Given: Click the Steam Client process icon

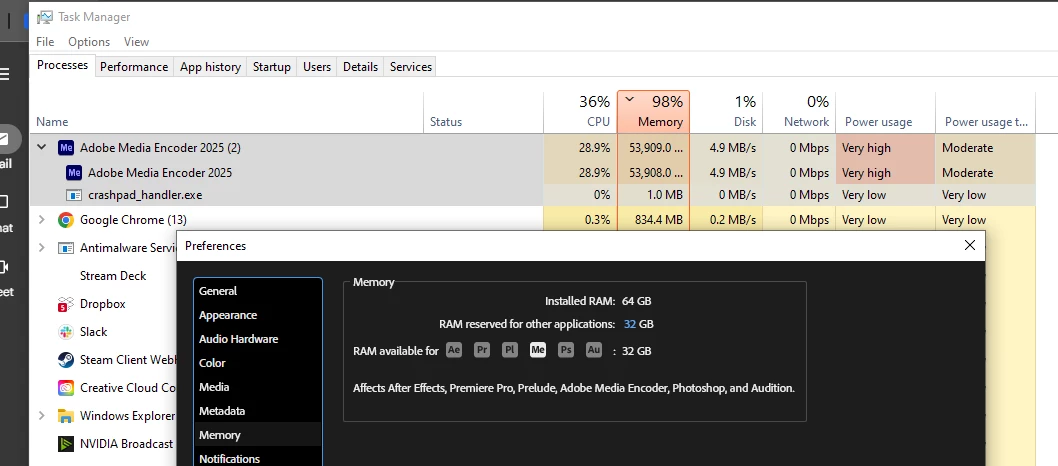Looking at the screenshot, I should click(x=65, y=360).
